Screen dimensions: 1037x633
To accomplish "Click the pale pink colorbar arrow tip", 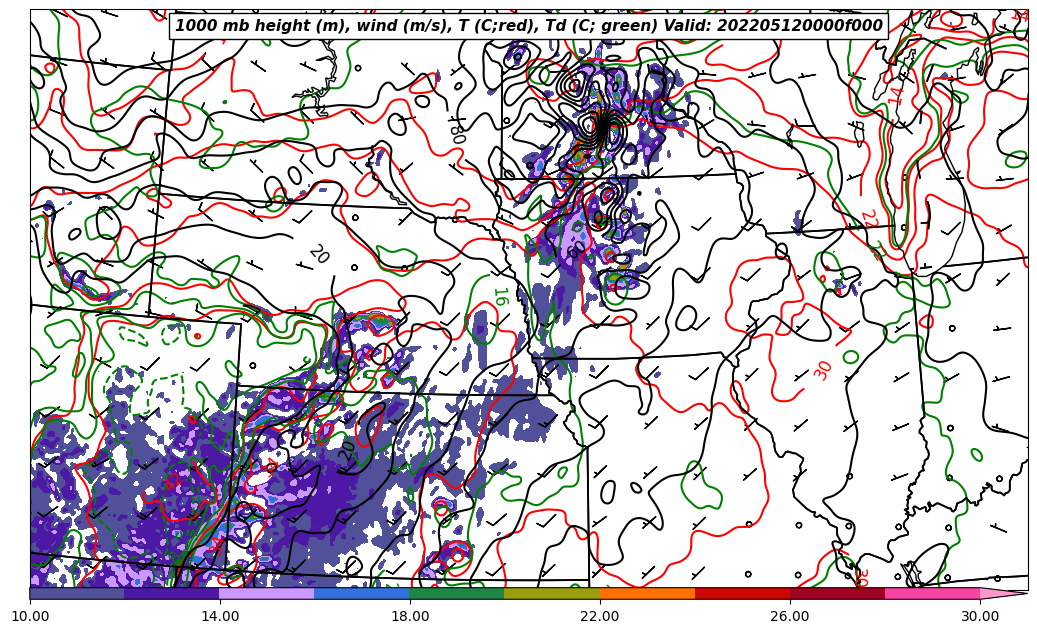I will pyautogui.click(x=1003, y=593).
